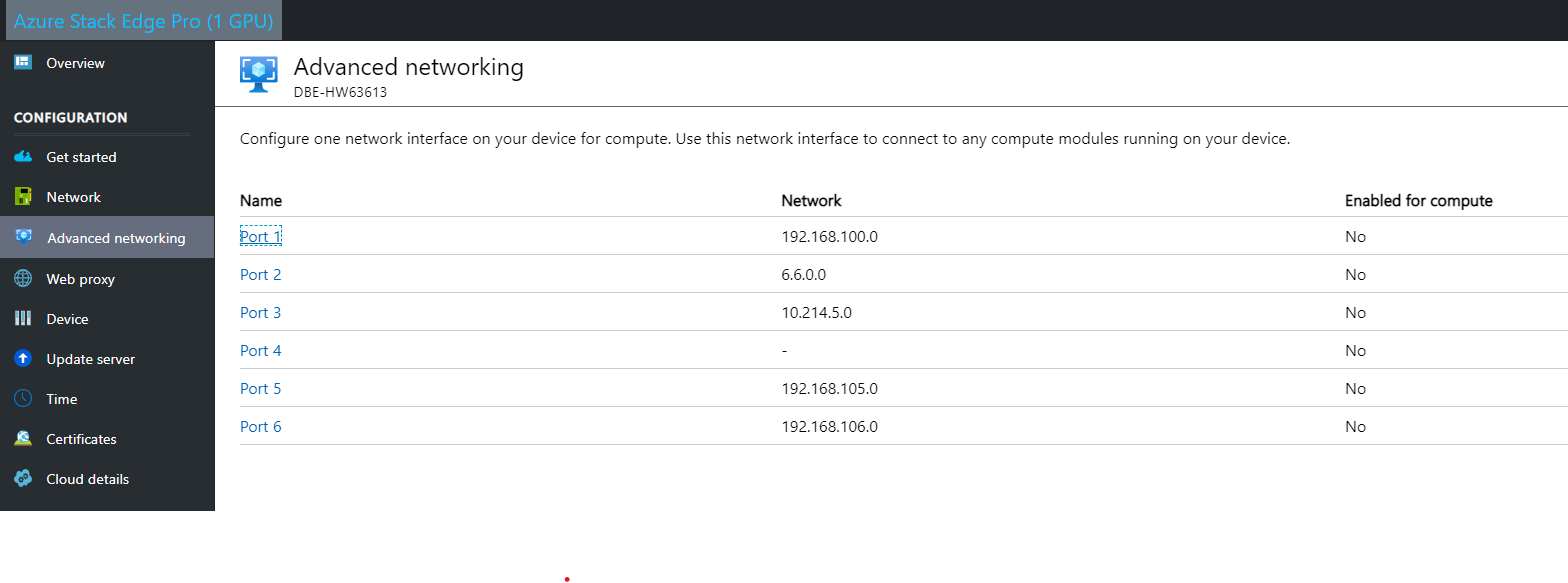The image size is (1568, 583).
Task: Select the Overview icon in the sidebar
Action: (x=21, y=62)
